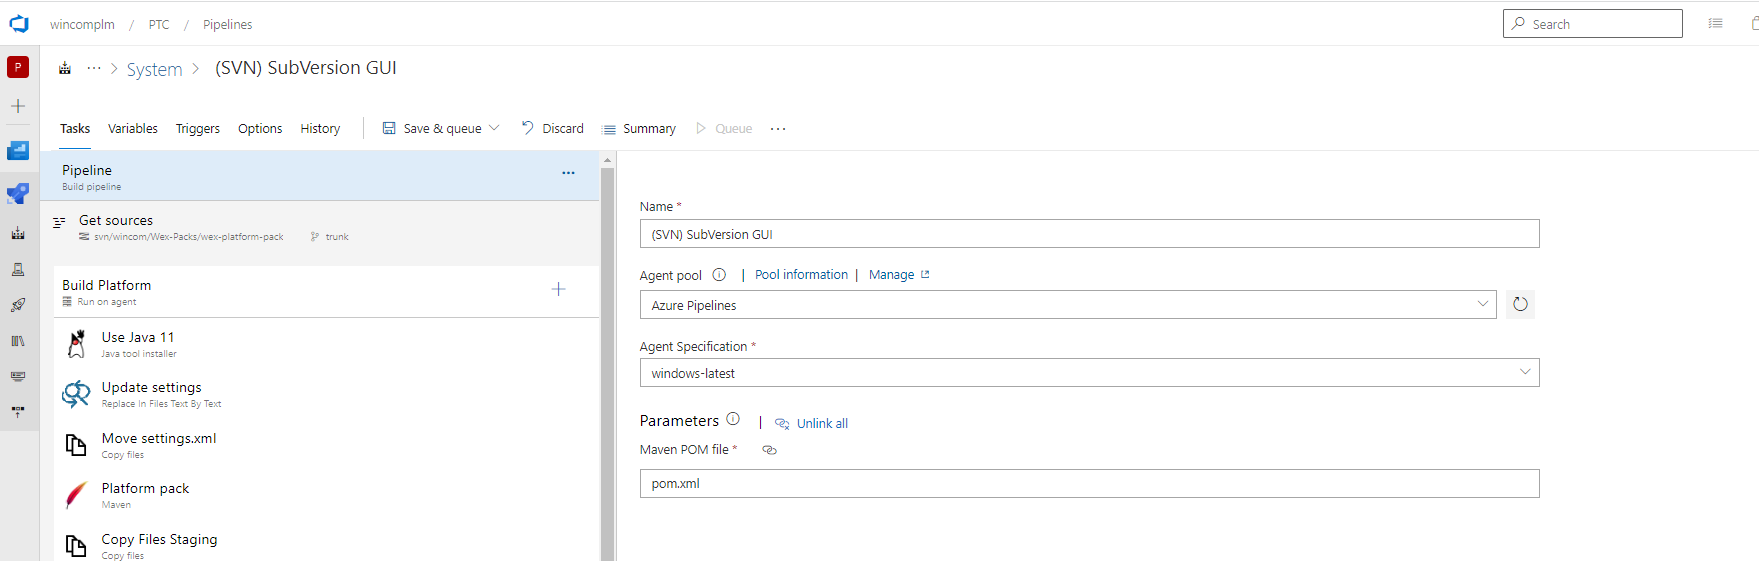Screen dimensions: 1759x561
Task: Open the Azure DevOps home logo
Action: (19, 24)
